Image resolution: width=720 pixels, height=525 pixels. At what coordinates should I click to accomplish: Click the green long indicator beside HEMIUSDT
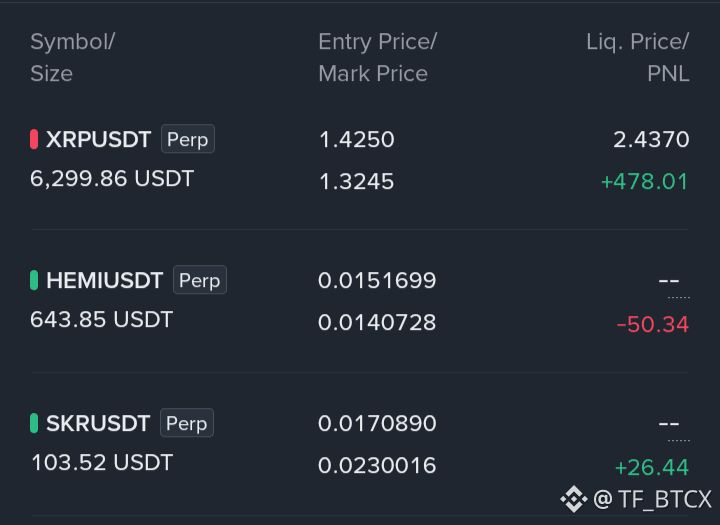(34, 280)
